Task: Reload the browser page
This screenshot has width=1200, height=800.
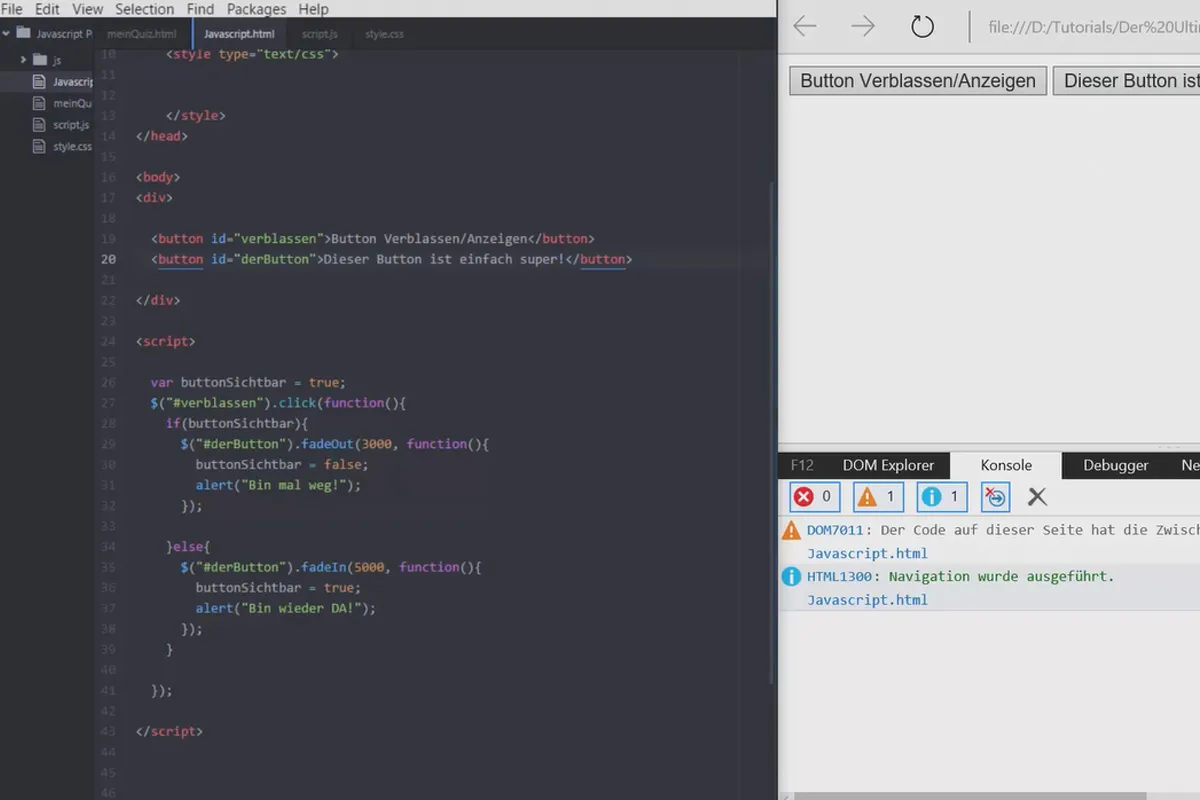Action: [922, 26]
